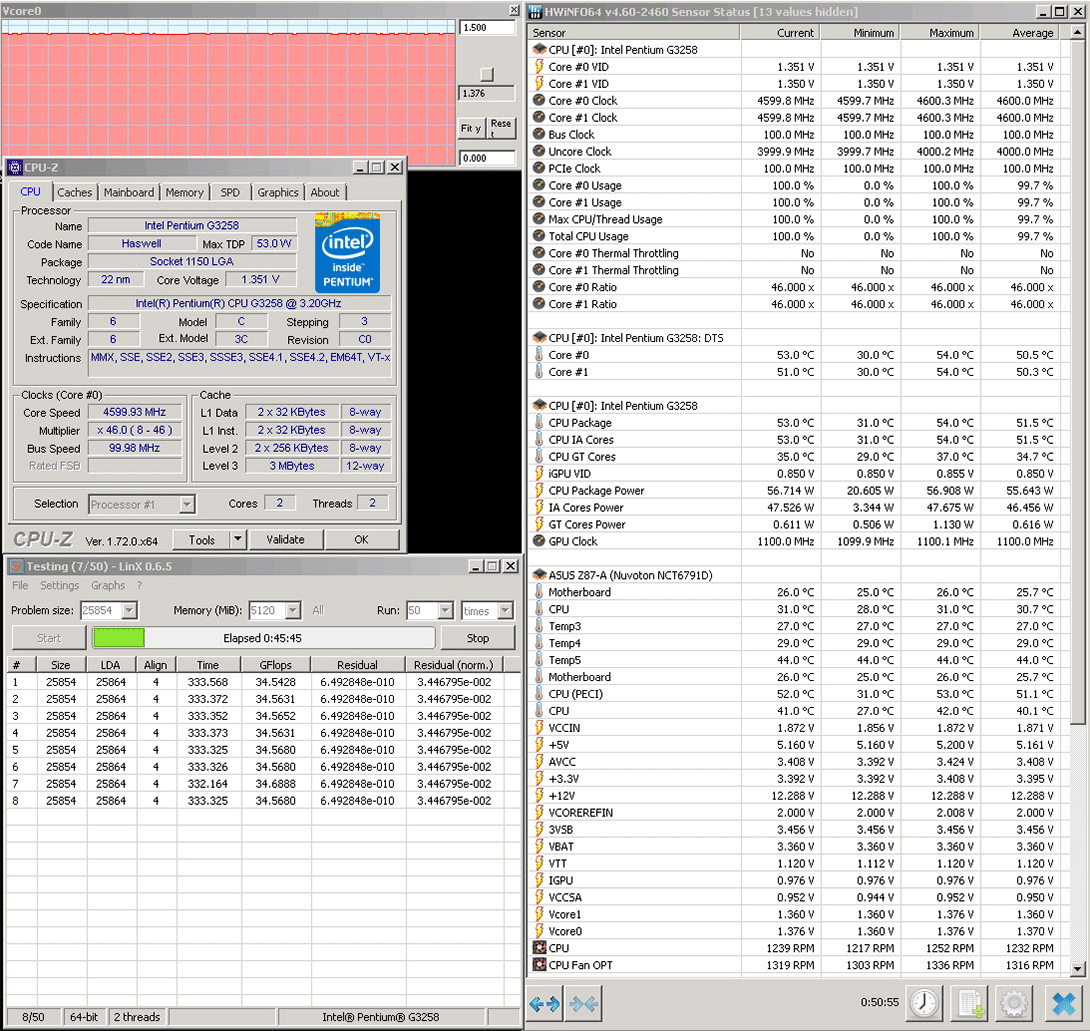Click the Maximum column header in HWiNFO
Image resolution: width=1090 pixels, height=1031 pixels.
click(x=940, y=33)
